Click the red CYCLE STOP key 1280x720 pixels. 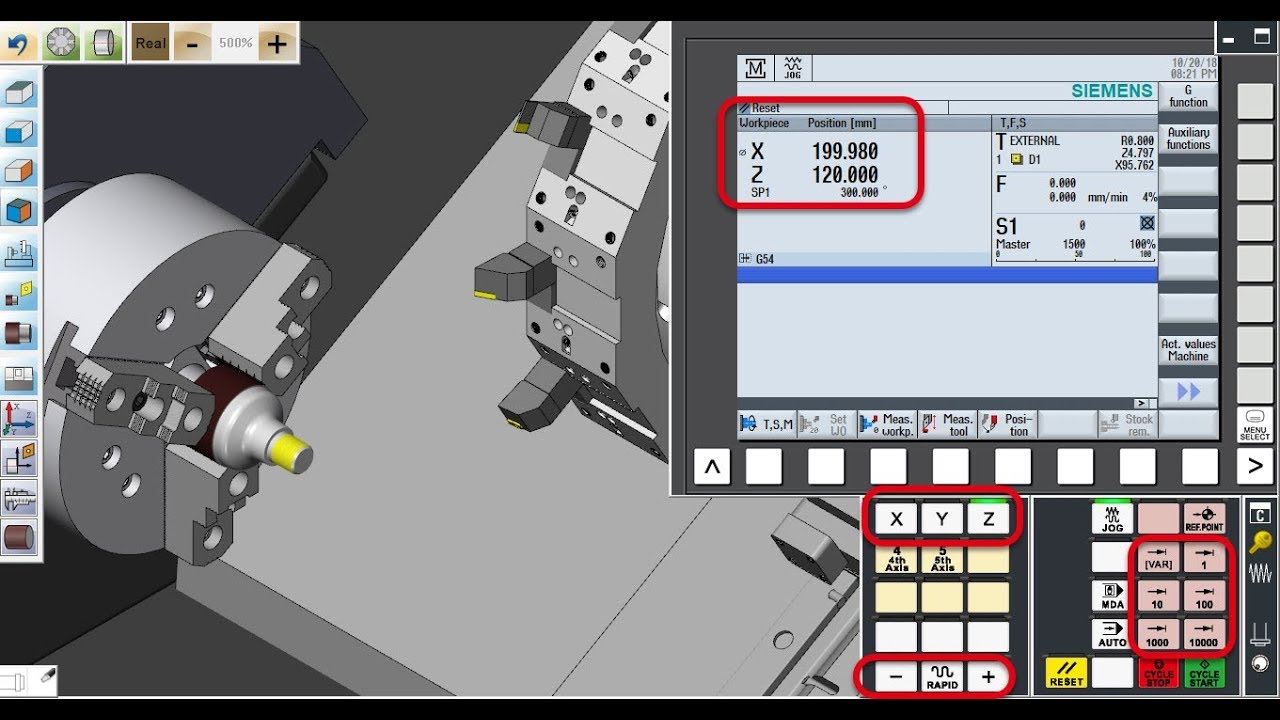click(1158, 673)
